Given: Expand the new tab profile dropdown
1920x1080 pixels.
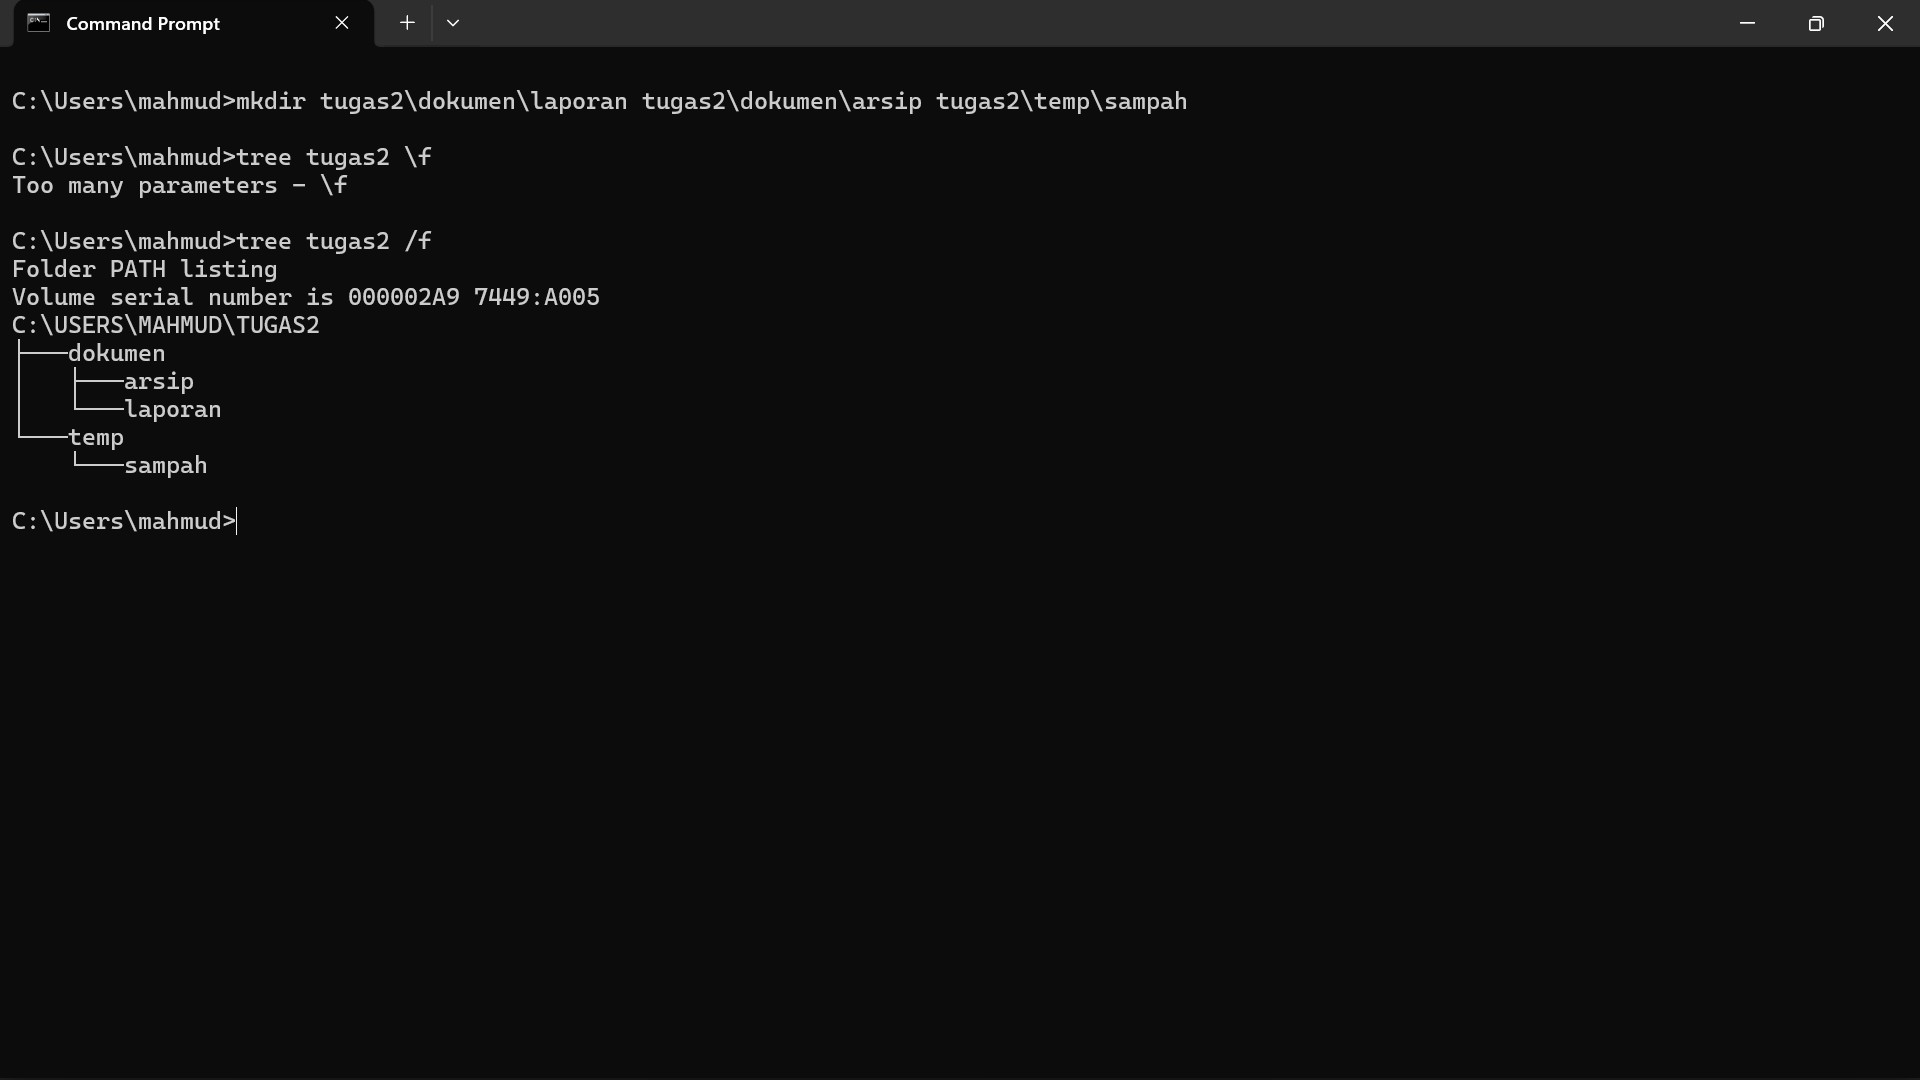Looking at the screenshot, I should 453,23.
